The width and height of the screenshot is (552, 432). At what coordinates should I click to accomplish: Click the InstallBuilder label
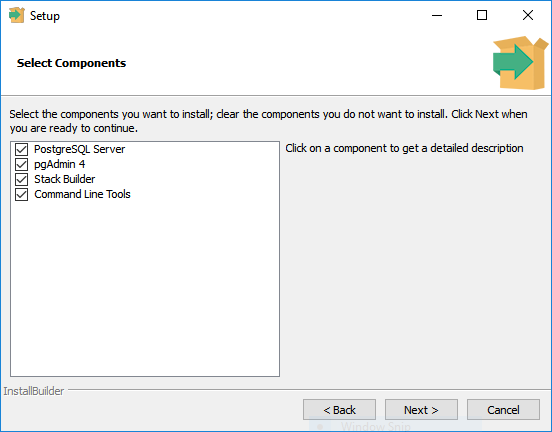click(34, 391)
